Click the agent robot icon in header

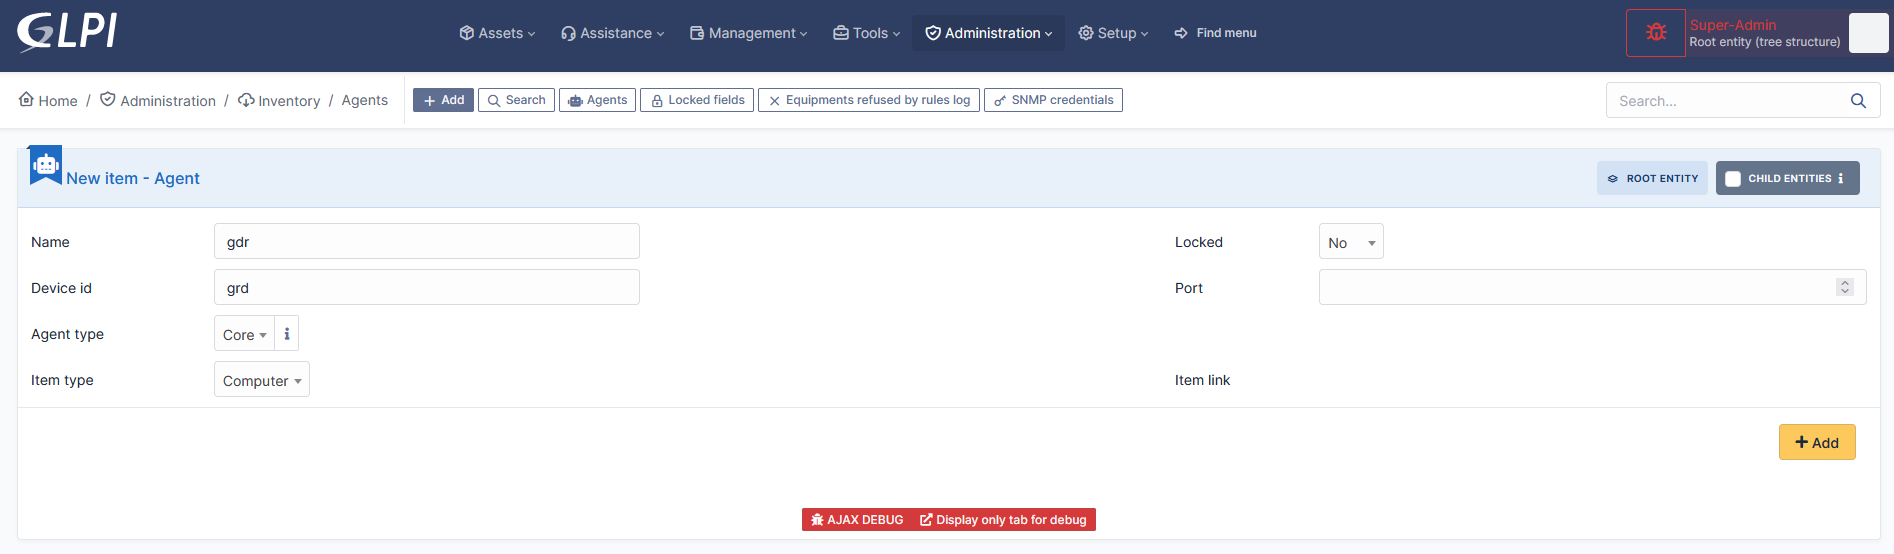pyautogui.click(x=46, y=165)
